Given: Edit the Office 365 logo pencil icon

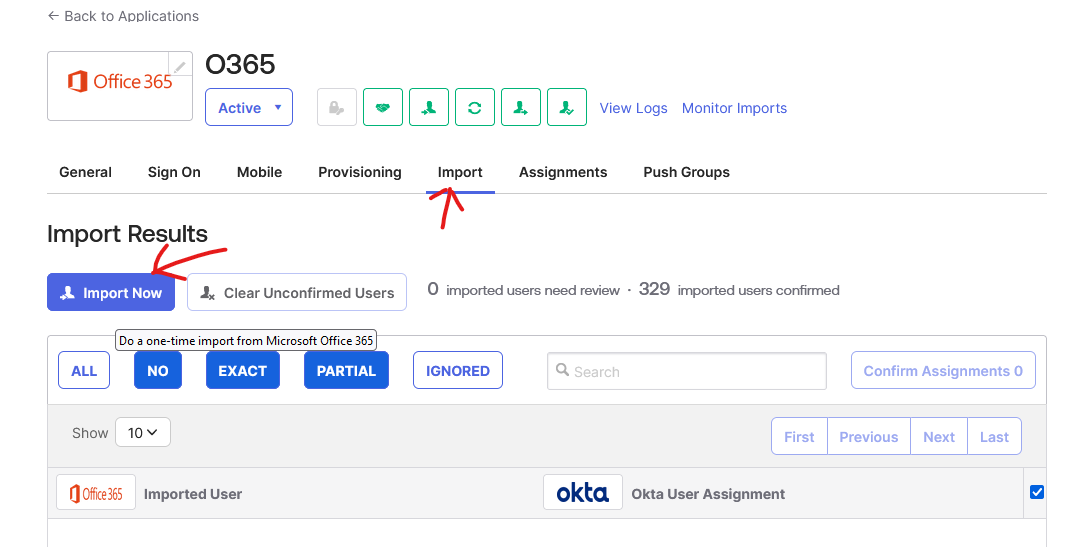Looking at the screenshot, I should pos(180,66).
